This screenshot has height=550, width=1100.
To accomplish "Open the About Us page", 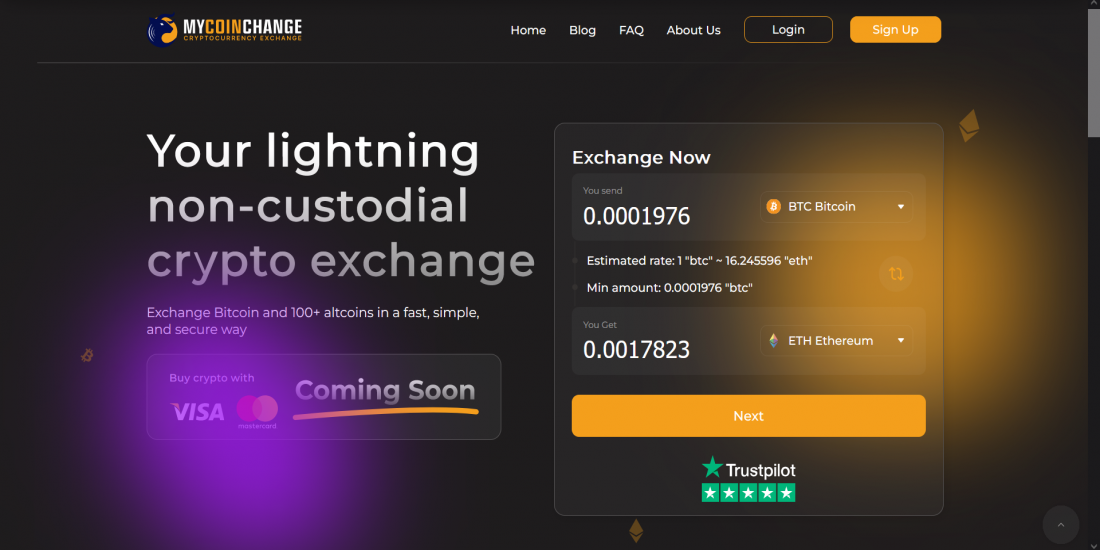I will (x=693, y=30).
